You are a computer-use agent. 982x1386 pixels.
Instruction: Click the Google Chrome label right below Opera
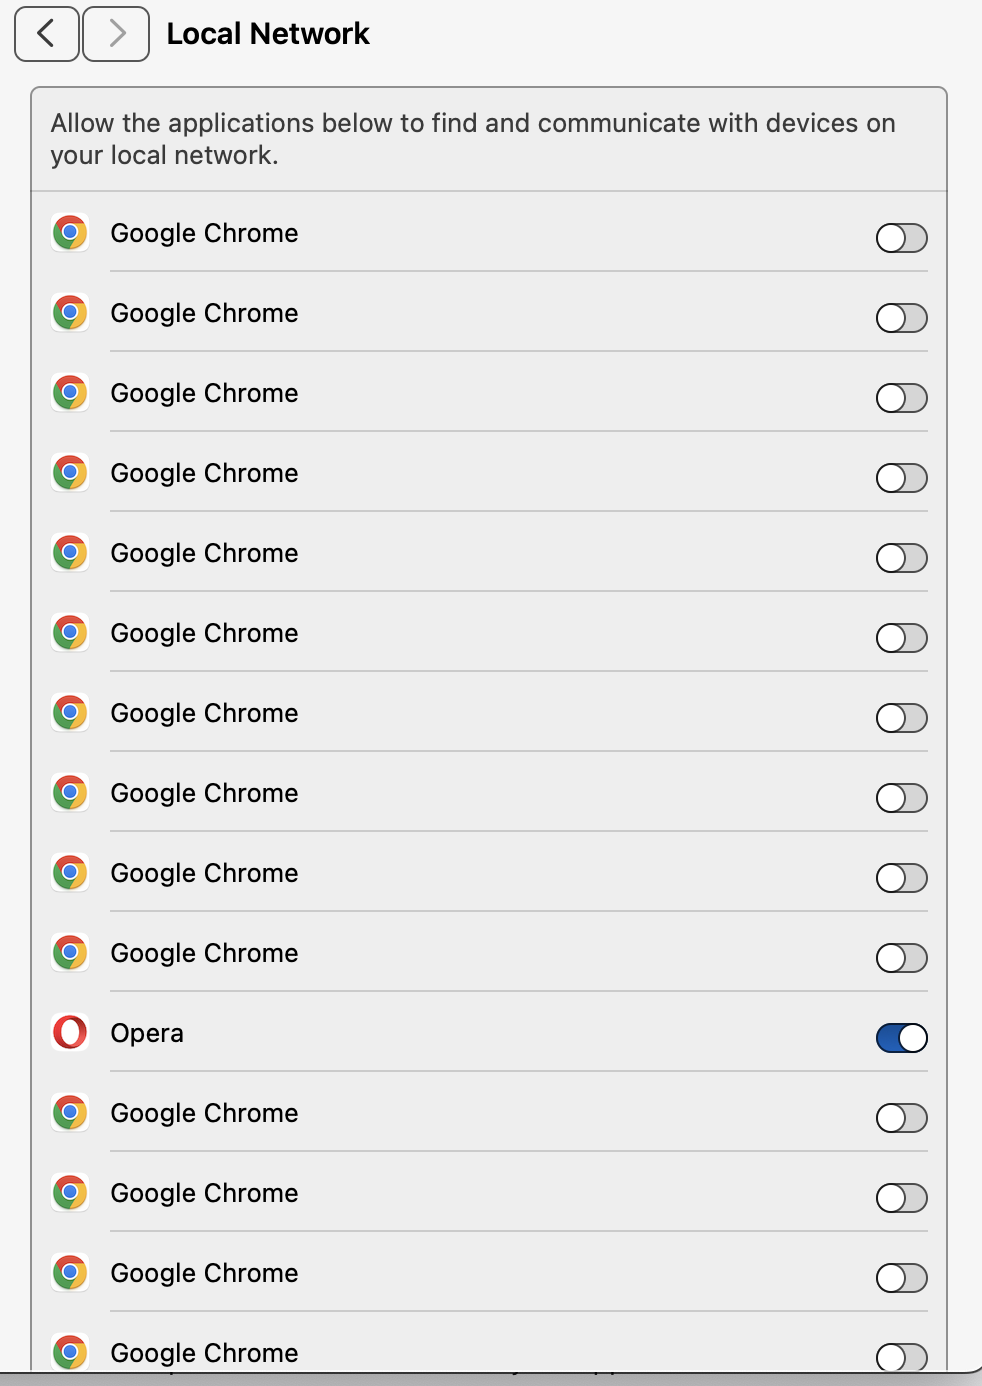point(204,1113)
